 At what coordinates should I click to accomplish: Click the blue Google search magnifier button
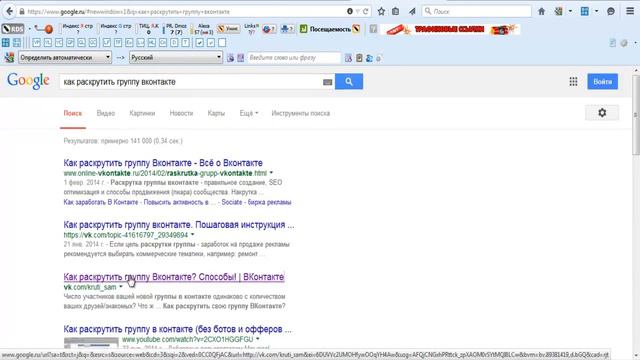pos(349,82)
